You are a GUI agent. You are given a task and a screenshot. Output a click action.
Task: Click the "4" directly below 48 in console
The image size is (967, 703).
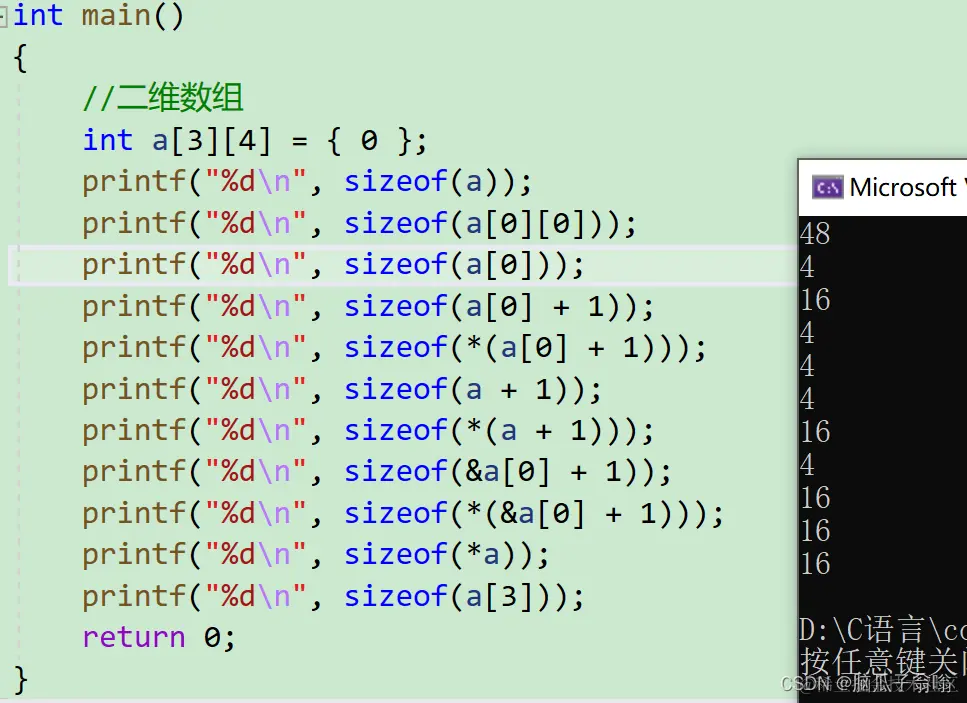click(807, 267)
